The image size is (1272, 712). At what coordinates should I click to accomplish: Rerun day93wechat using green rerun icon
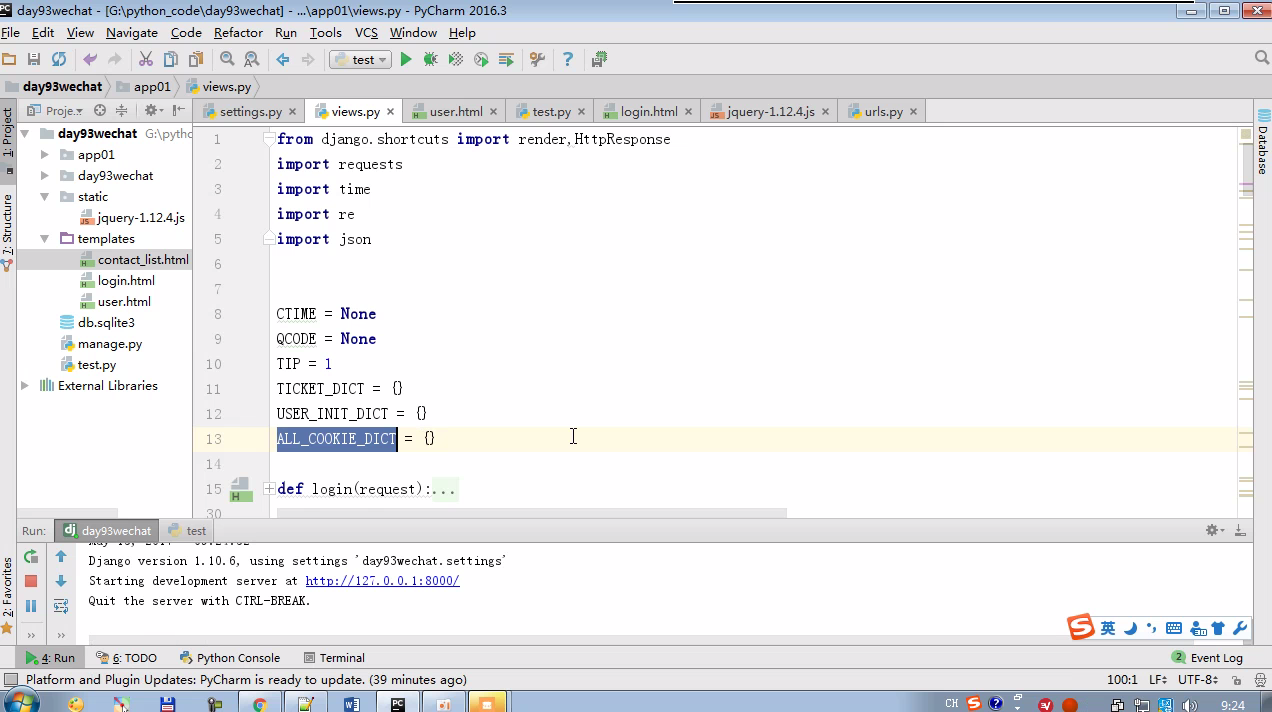tap(31, 557)
